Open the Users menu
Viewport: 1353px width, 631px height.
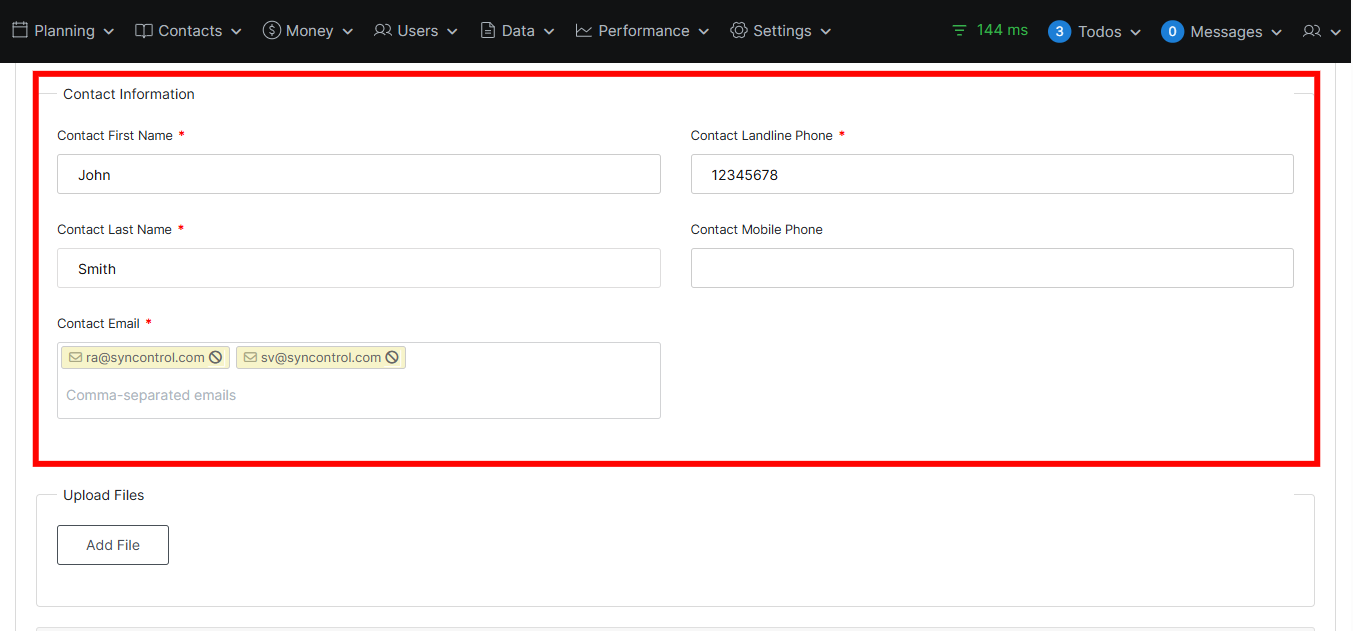point(416,31)
